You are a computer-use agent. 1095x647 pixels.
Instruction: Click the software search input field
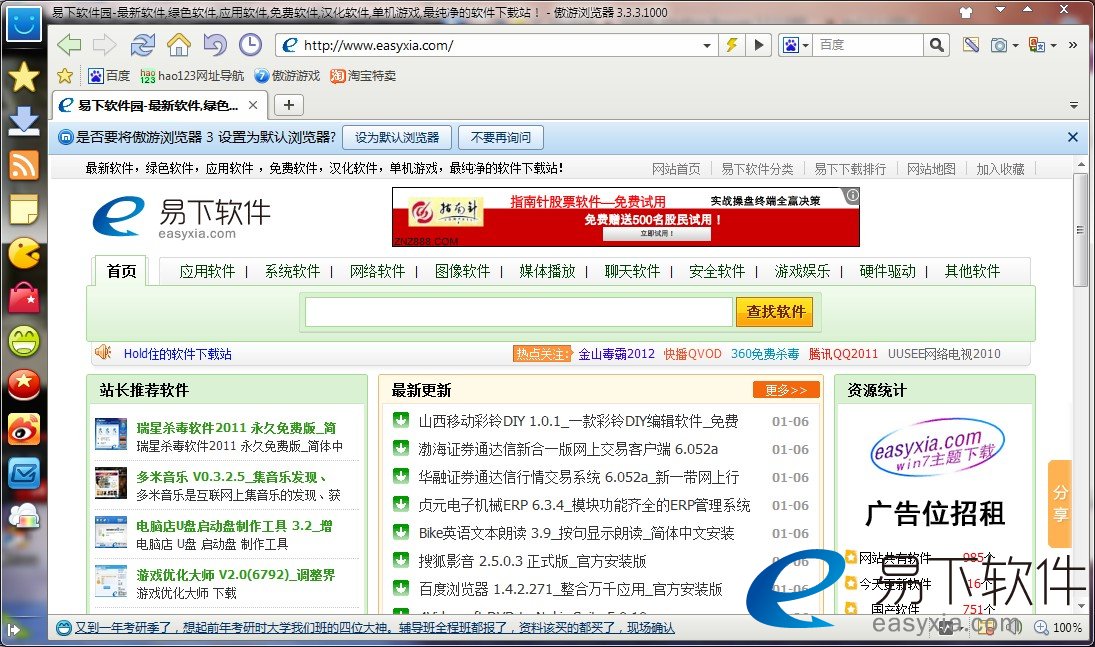[x=518, y=312]
